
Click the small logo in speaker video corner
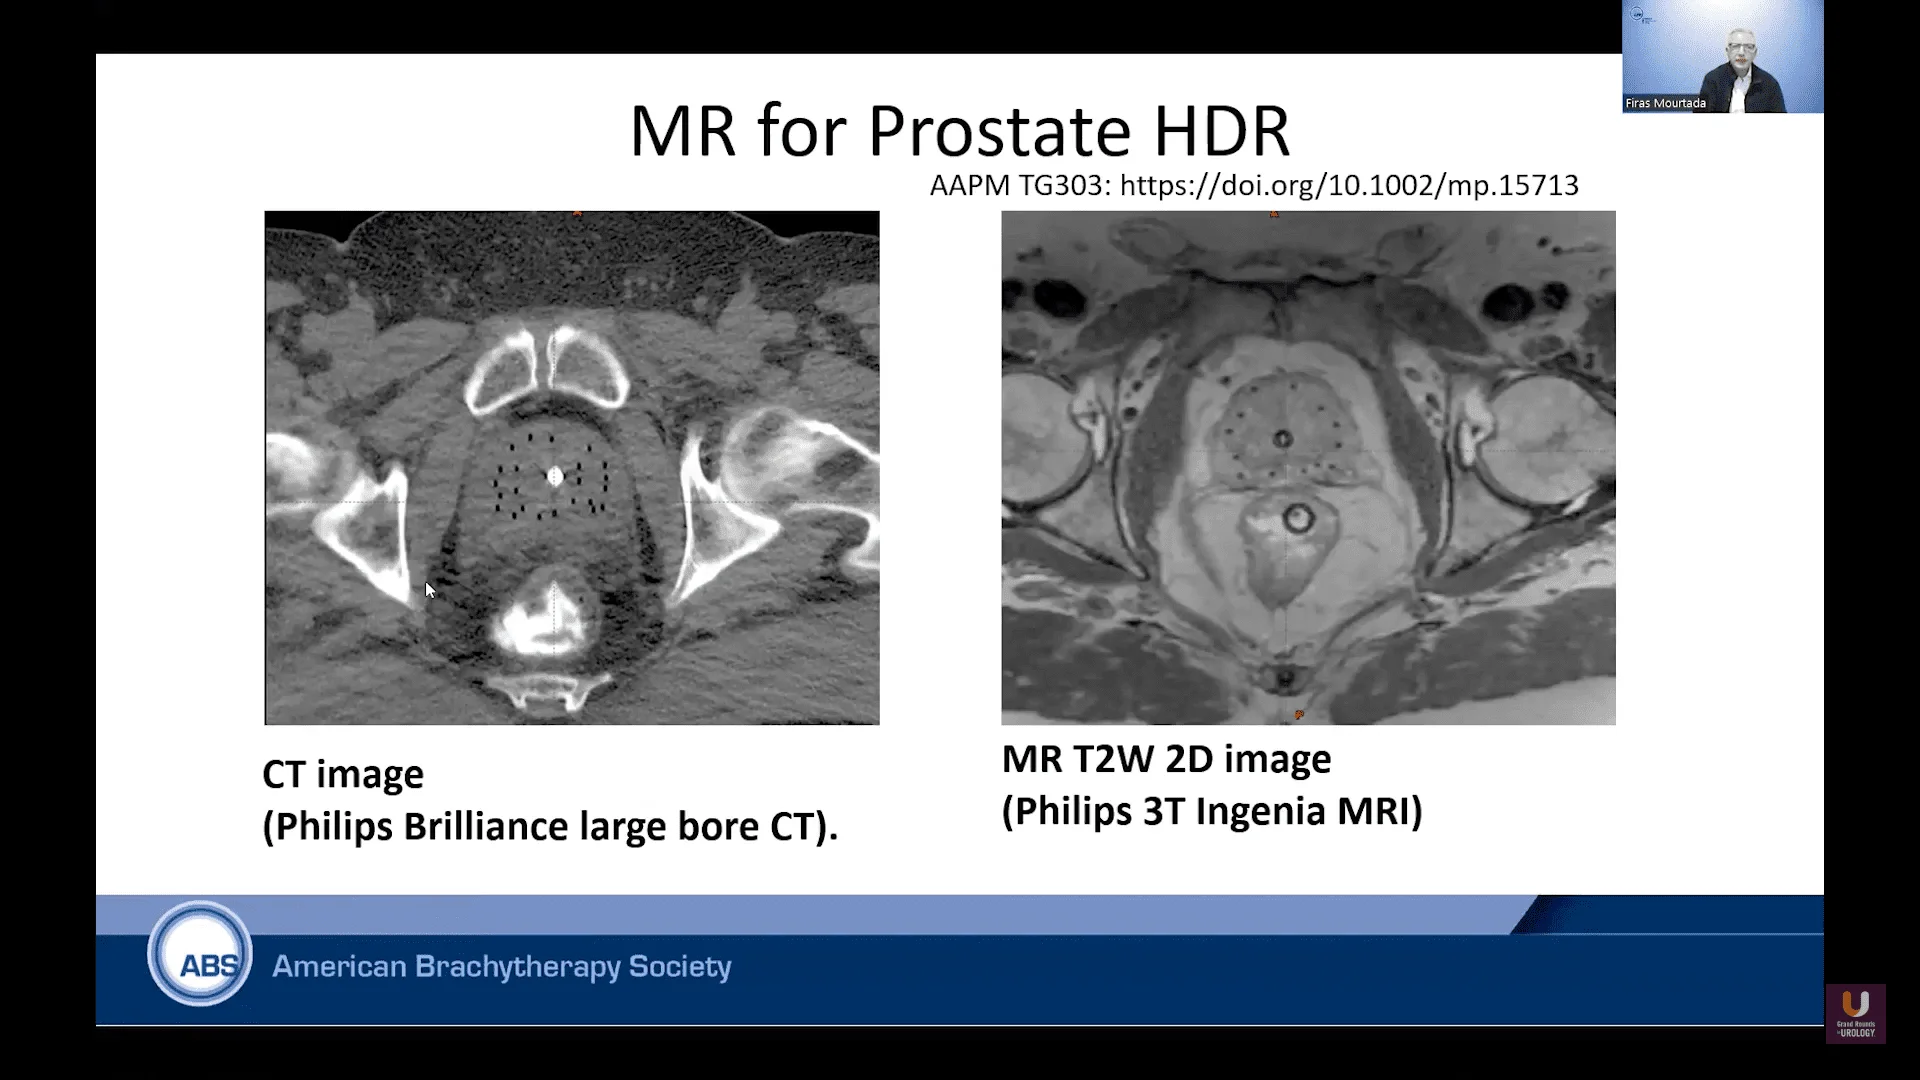(x=1637, y=15)
